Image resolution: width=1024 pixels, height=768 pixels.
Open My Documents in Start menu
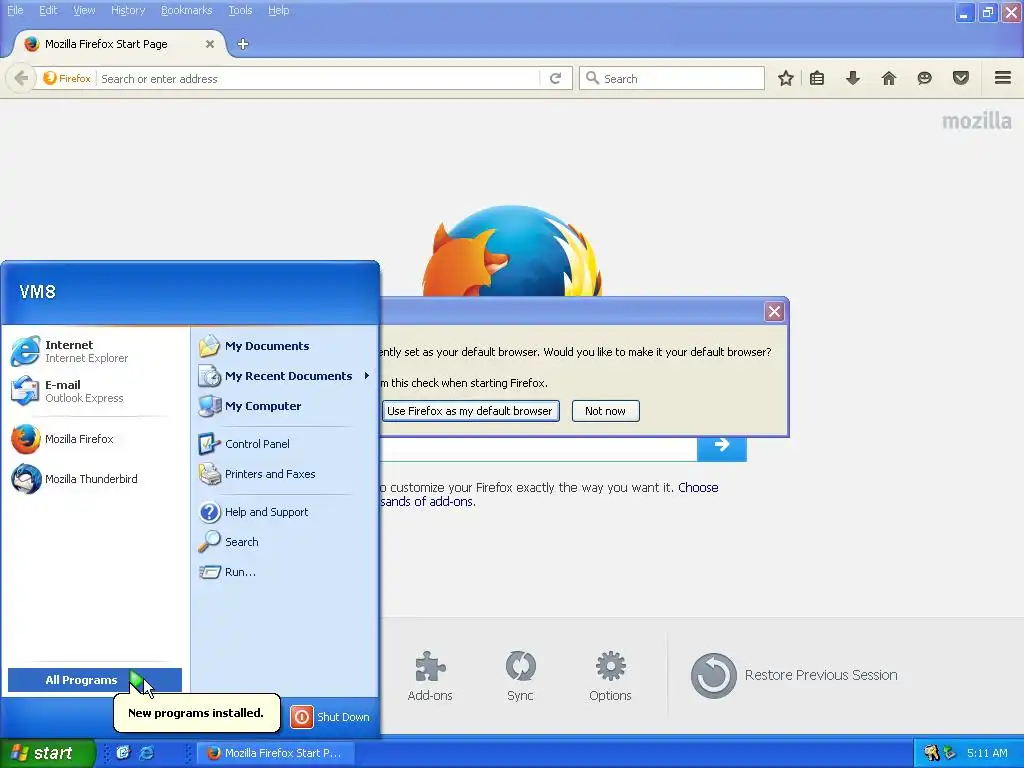285,346
